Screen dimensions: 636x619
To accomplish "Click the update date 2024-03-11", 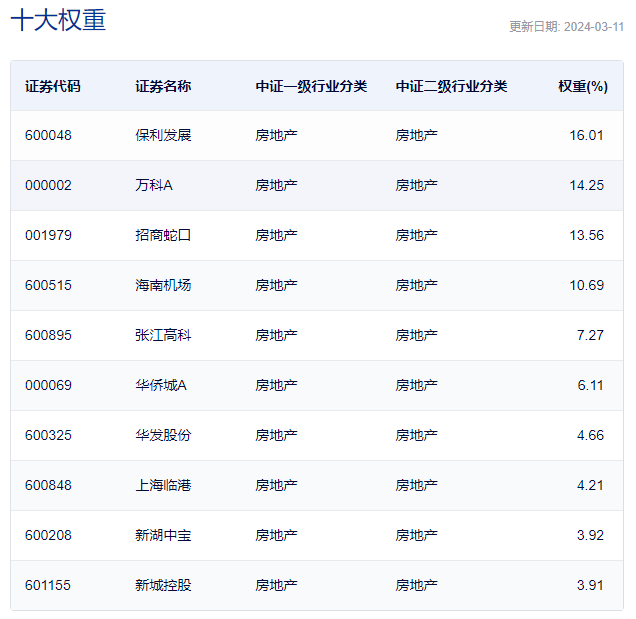I will pos(594,27).
